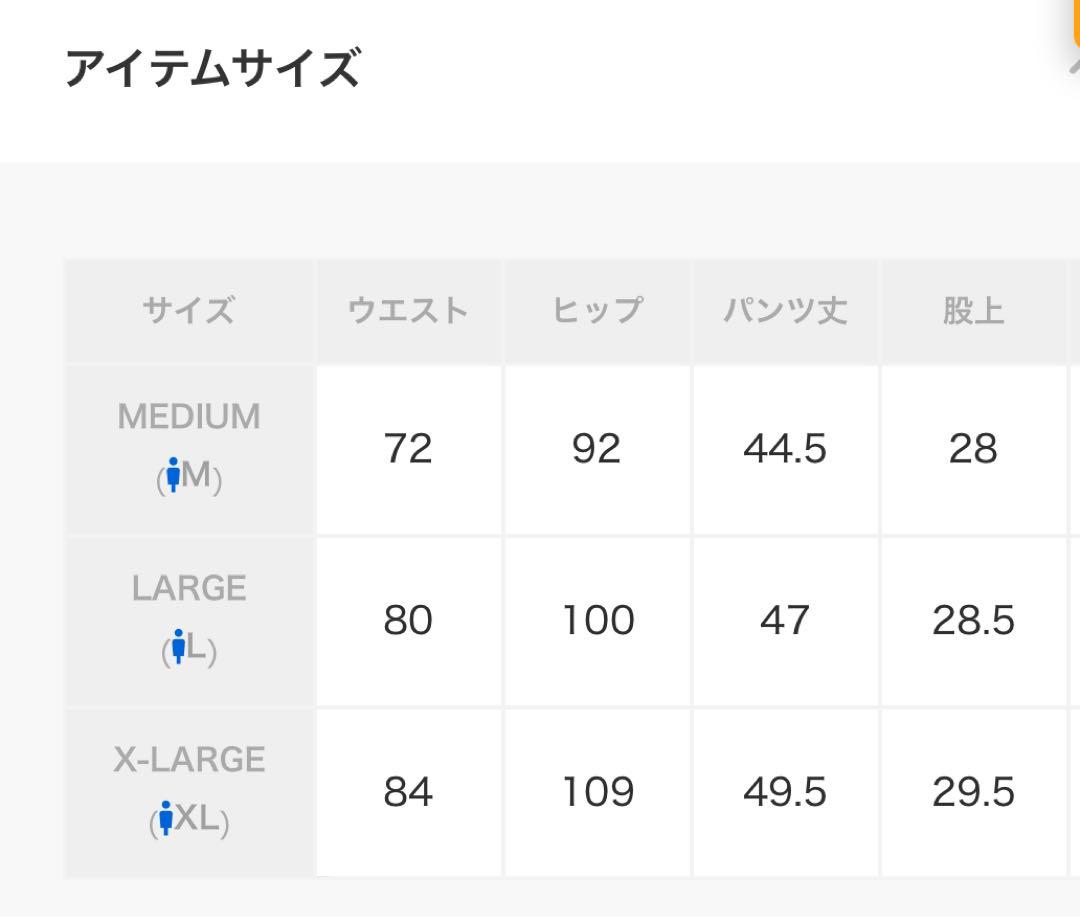Click the X-LARGE pants length 49.5 cell
This screenshot has height=917, width=1080.
tap(785, 792)
